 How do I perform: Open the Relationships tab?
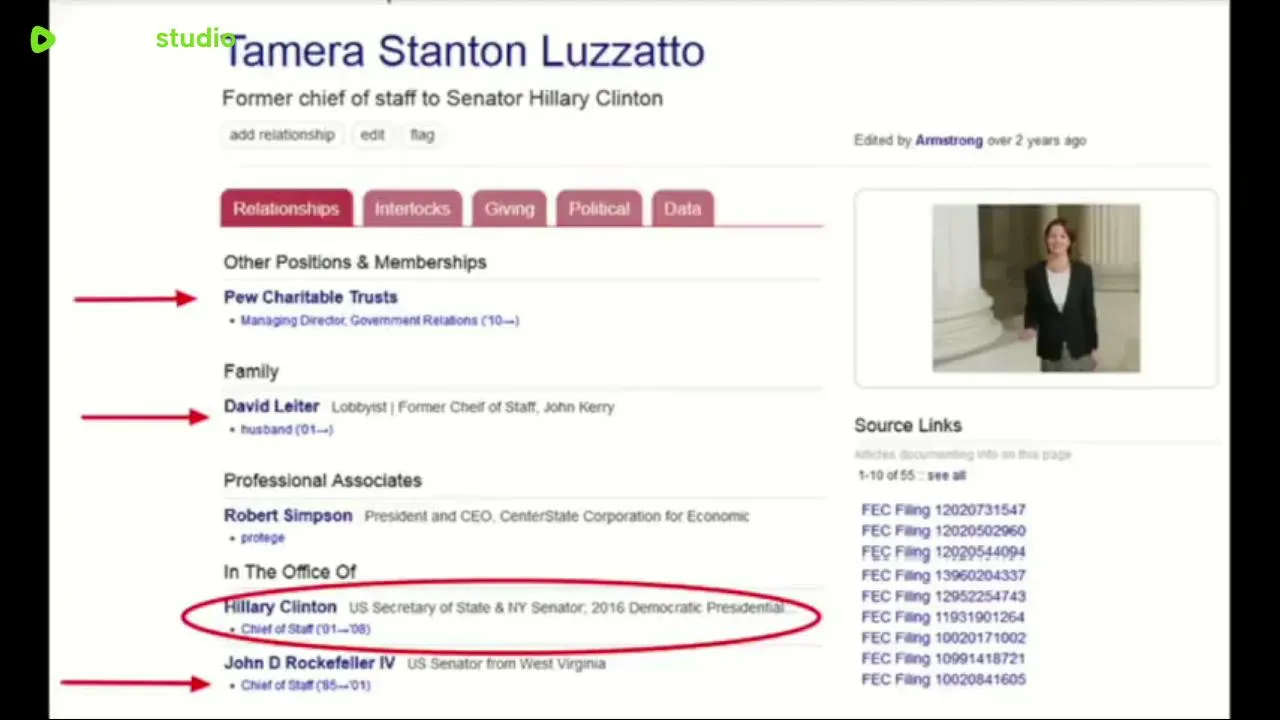286,208
